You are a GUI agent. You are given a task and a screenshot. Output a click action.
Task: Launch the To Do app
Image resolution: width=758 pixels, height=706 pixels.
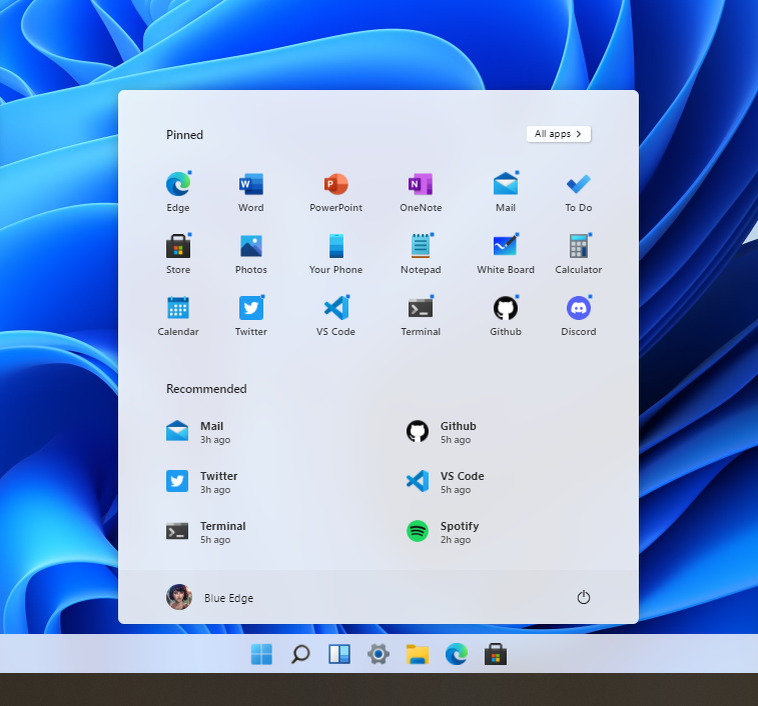click(x=578, y=191)
